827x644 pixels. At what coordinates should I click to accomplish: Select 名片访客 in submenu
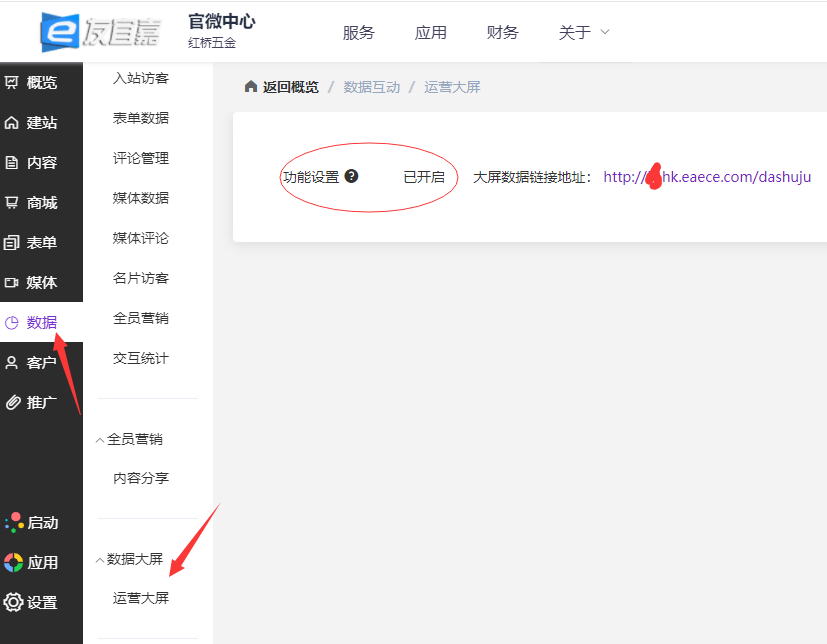click(x=140, y=278)
